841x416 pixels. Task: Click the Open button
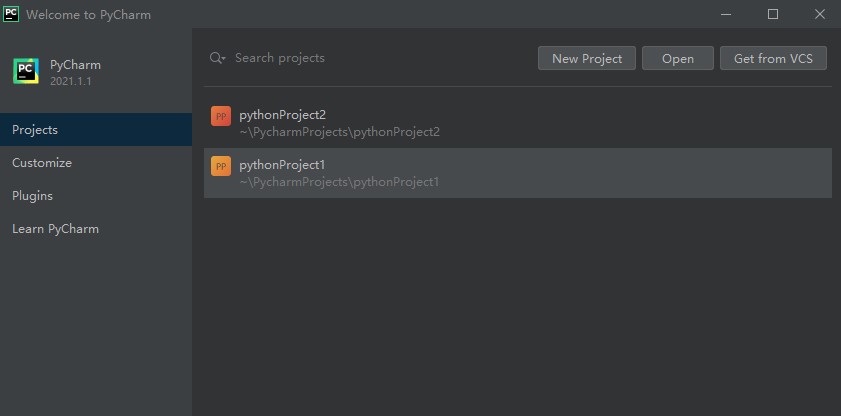tap(677, 58)
